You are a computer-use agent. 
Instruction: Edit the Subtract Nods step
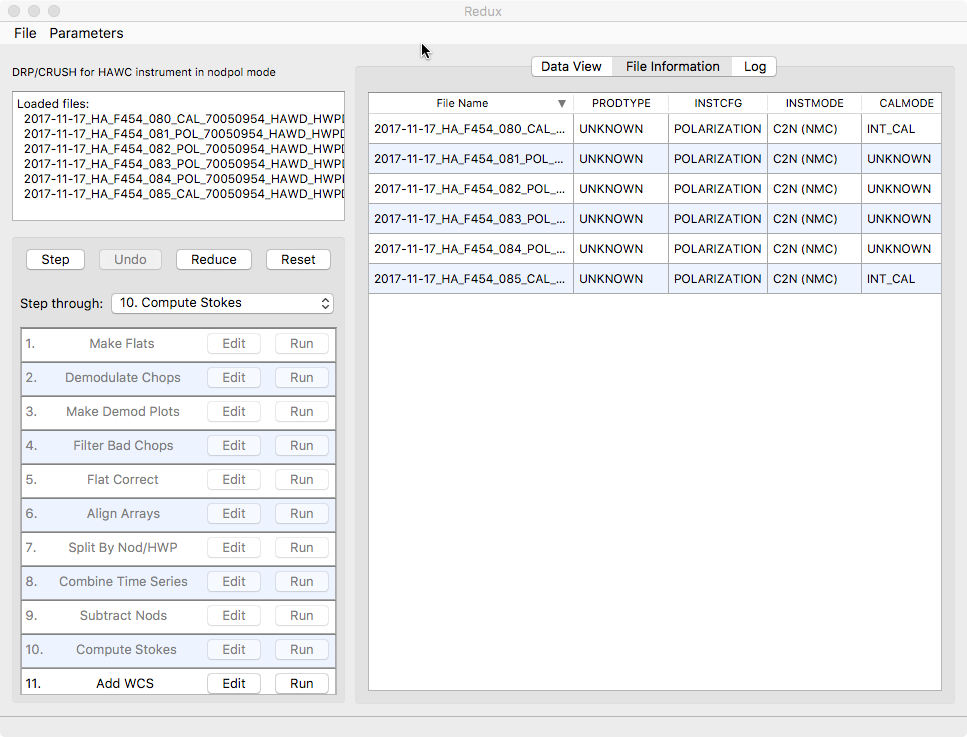(x=234, y=616)
